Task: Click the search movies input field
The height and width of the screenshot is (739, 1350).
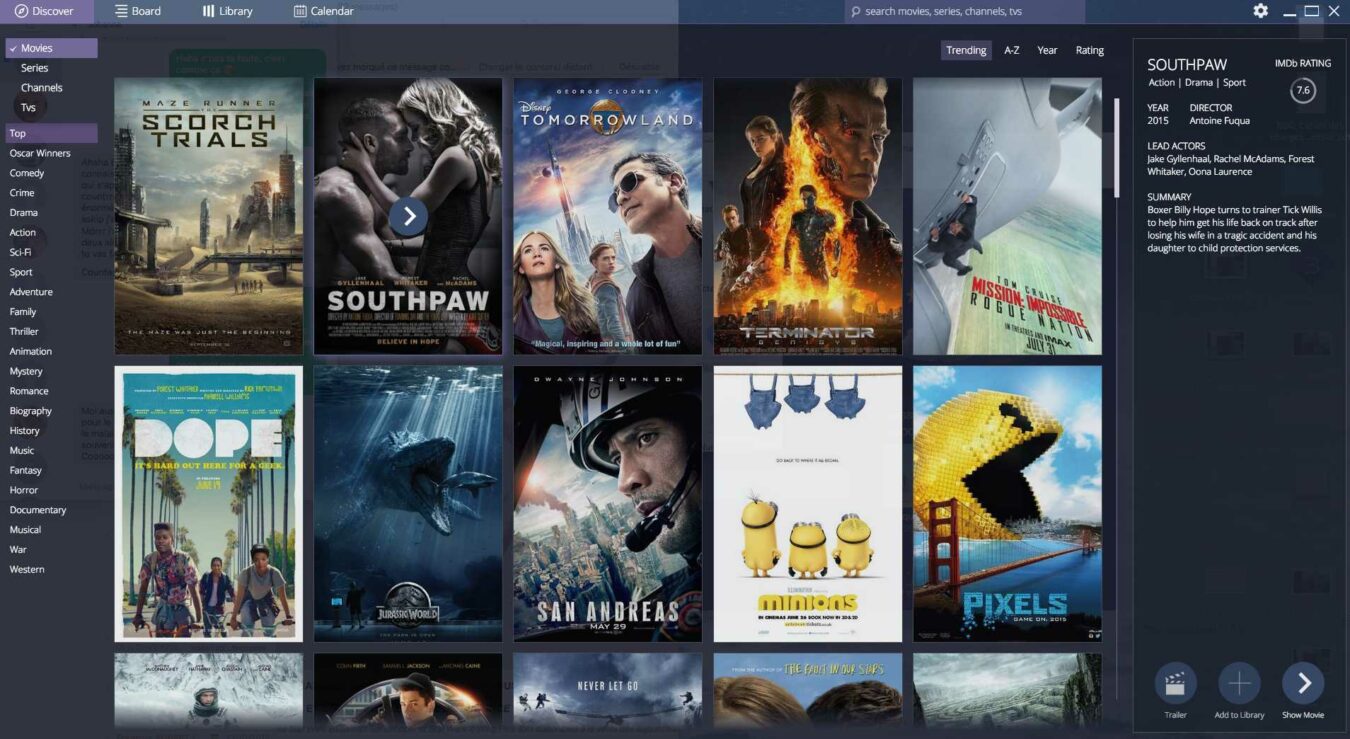Action: [964, 12]
